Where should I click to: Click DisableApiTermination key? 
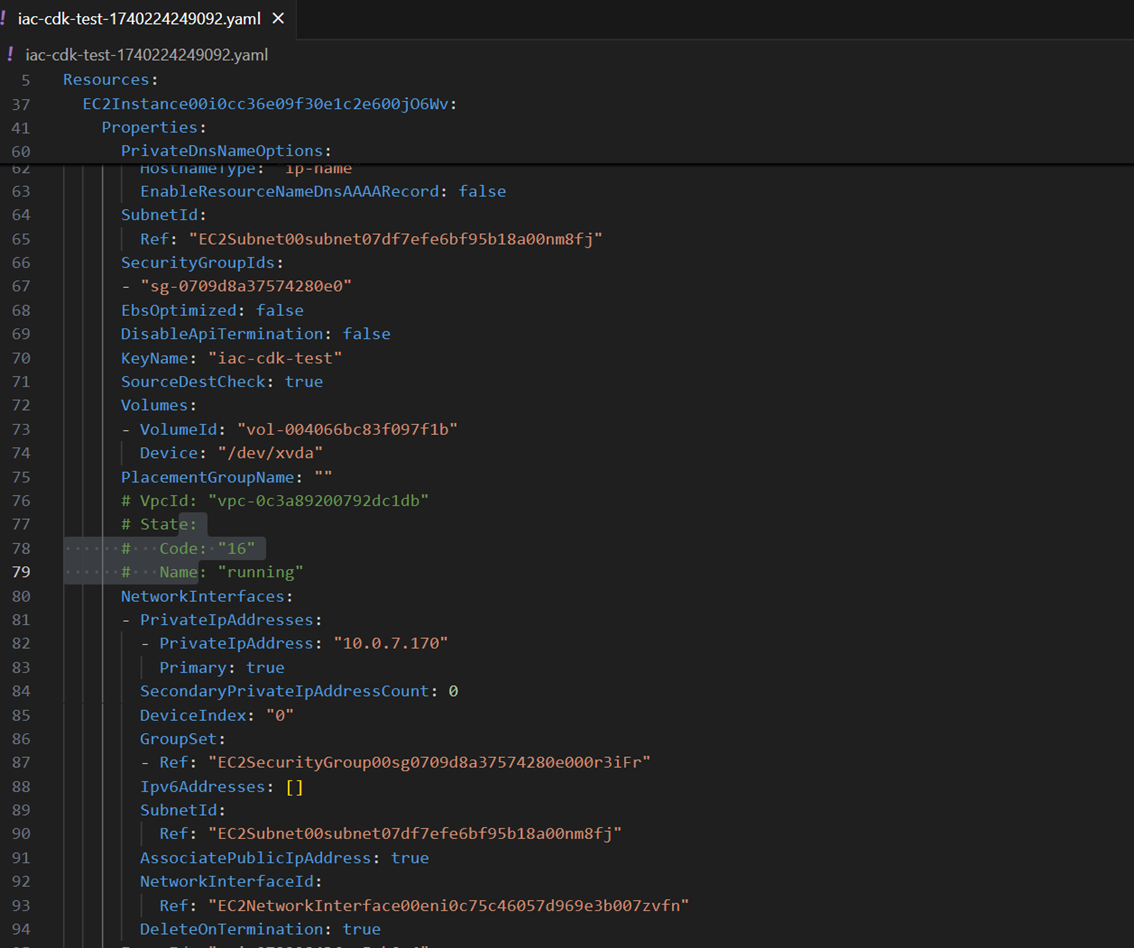[221, 334]
